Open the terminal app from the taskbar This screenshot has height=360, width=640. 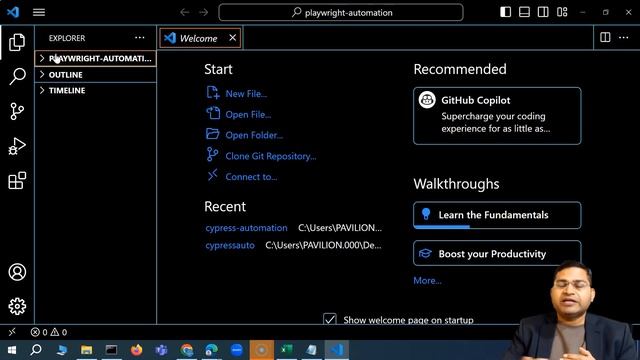click(111, 350)
